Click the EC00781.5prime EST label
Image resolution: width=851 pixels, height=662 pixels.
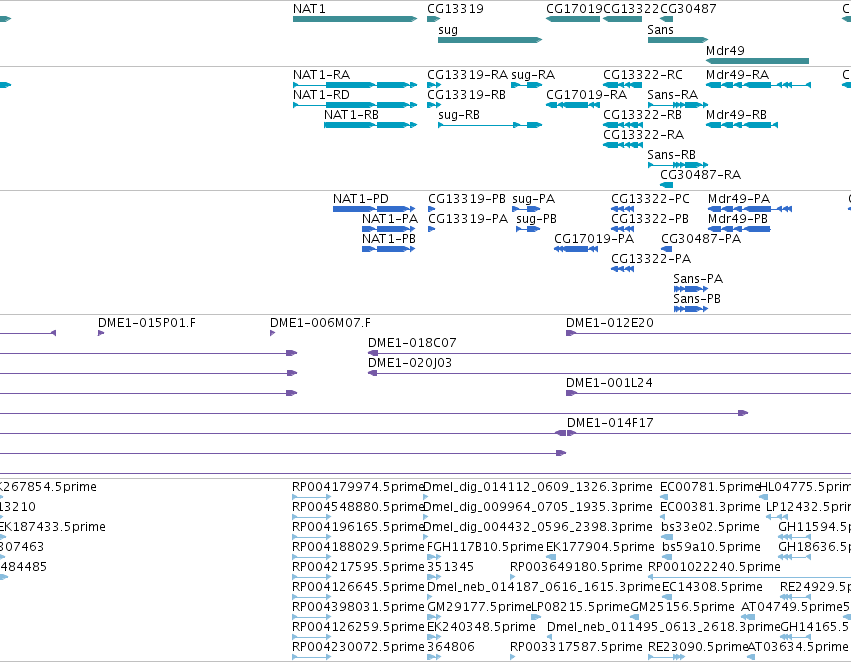[x=710, y=487]
